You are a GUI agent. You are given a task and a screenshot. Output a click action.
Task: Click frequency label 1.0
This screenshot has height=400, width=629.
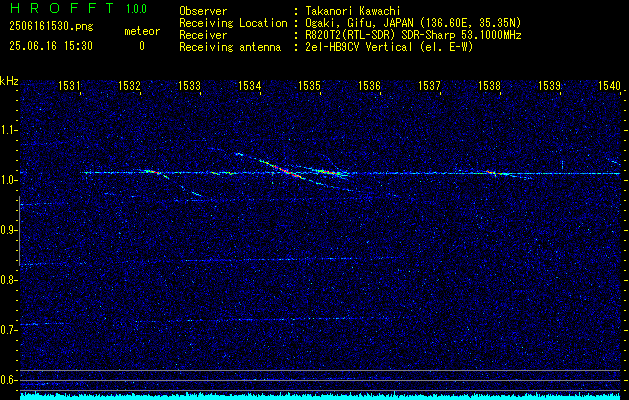click(8, 180)
